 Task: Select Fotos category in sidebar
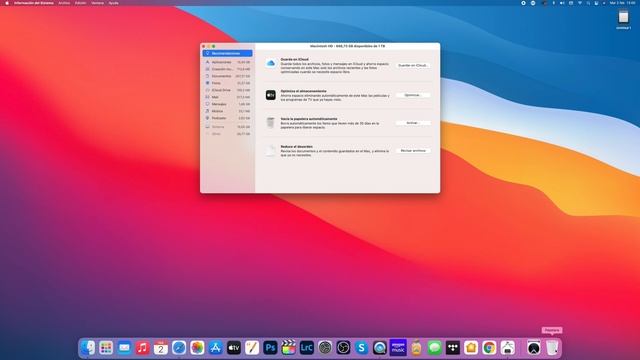tap(227, 83)
